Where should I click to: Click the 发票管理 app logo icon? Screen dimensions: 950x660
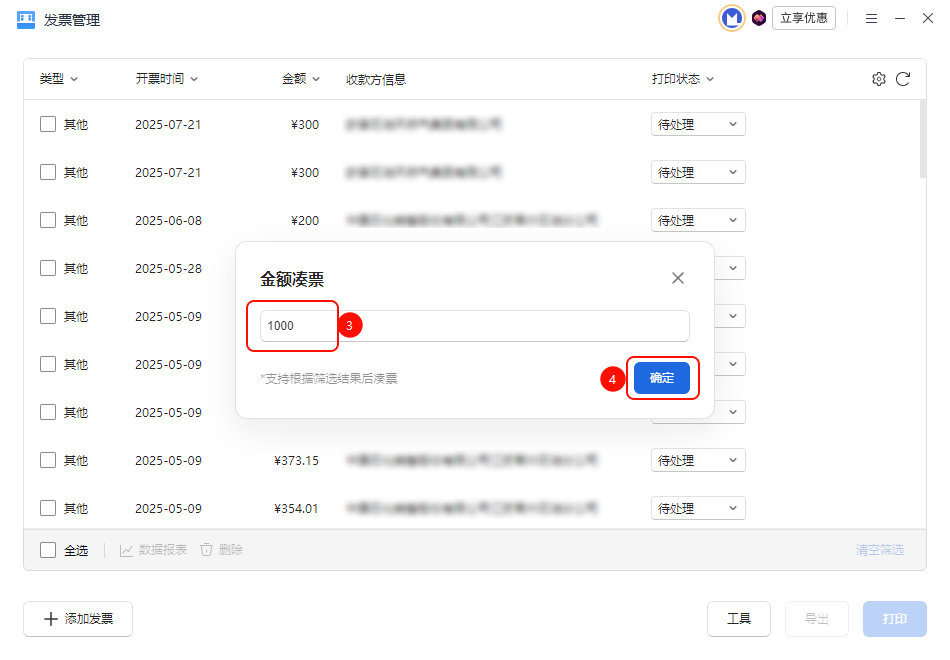coord(26,19)
